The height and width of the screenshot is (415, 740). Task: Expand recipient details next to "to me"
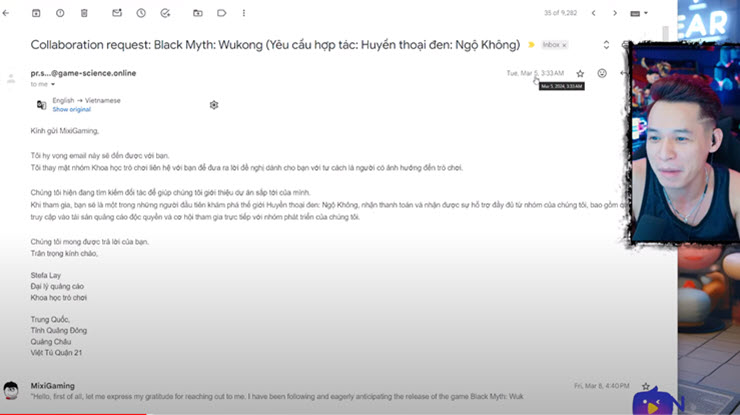coord(53,85)
